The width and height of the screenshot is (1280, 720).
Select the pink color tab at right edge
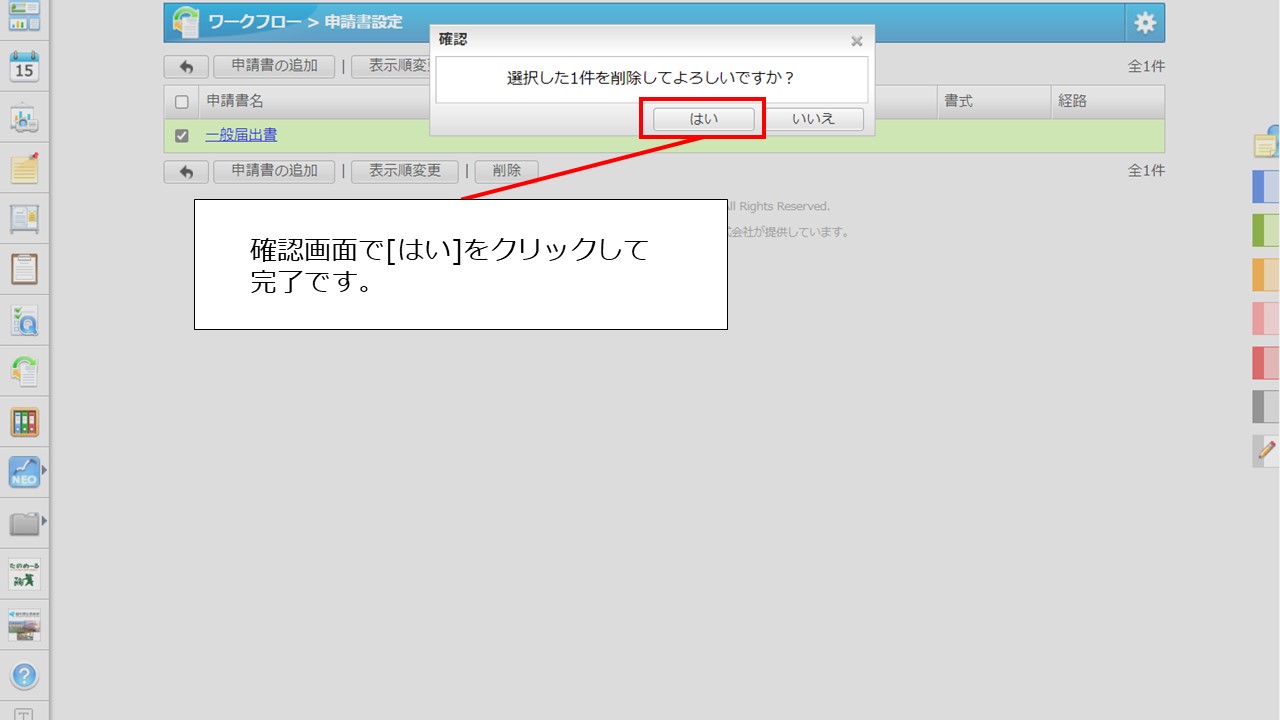1267,319
